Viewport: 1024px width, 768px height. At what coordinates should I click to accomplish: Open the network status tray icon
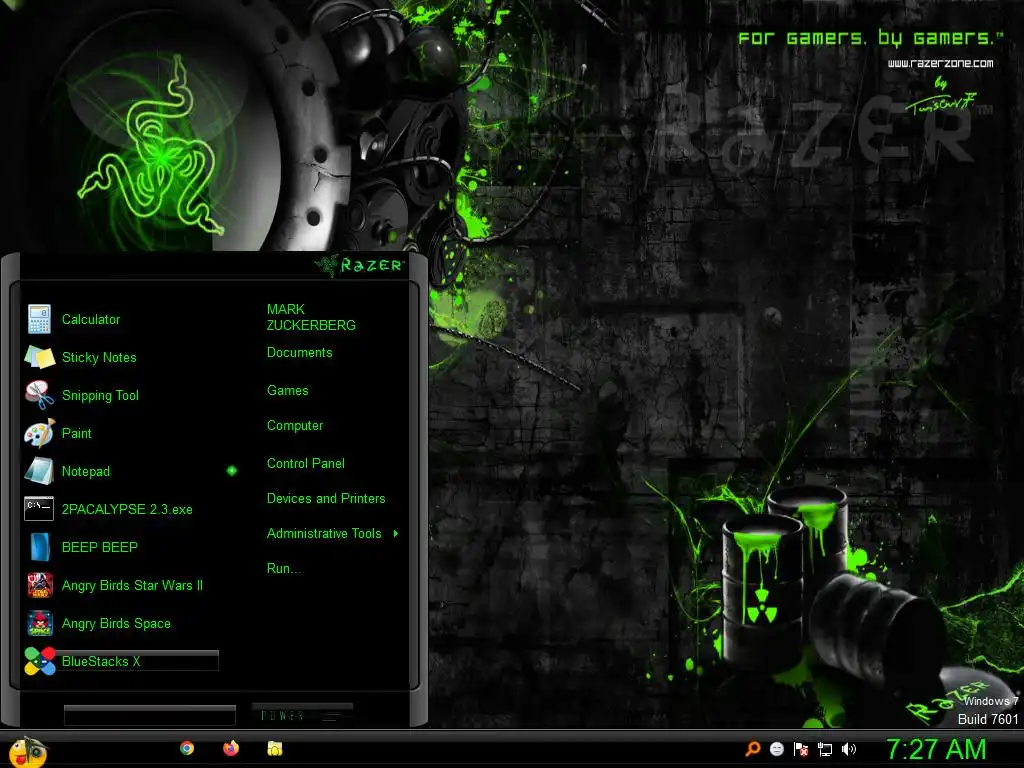825,750
